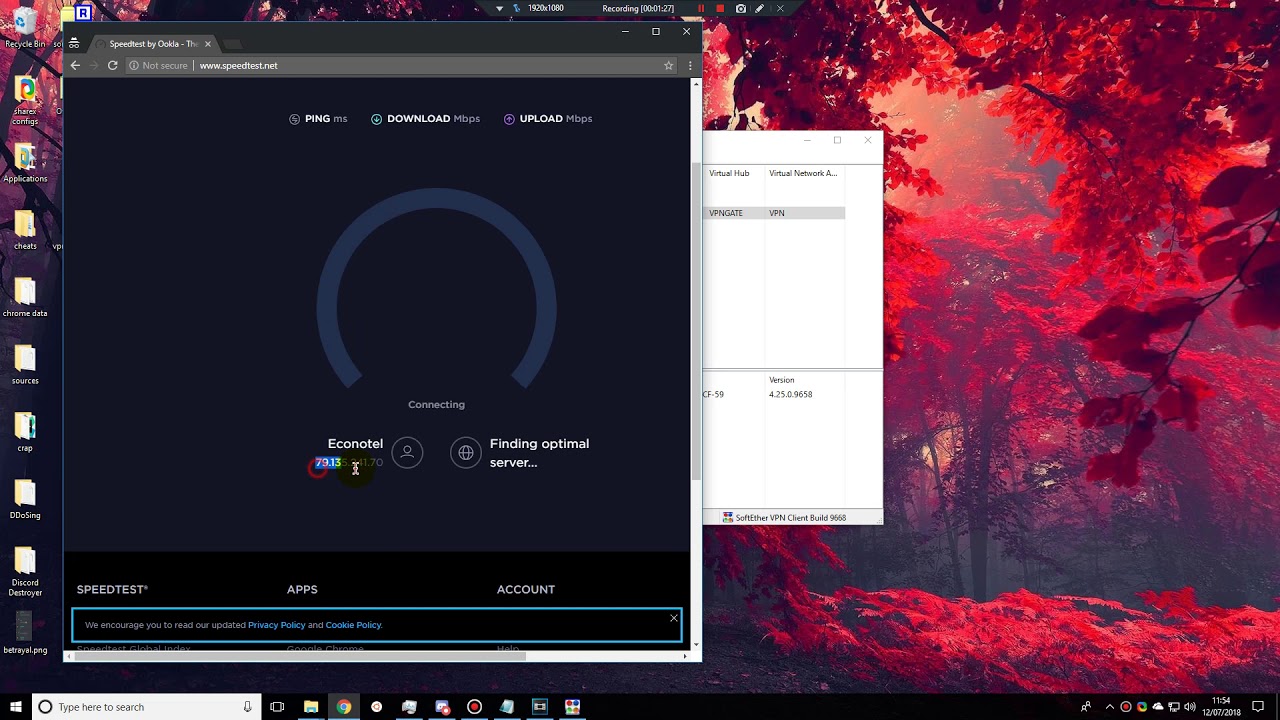Click the Not secure site info icon
This screenshot has width=1280, height=720.
[x=133, y=65]
